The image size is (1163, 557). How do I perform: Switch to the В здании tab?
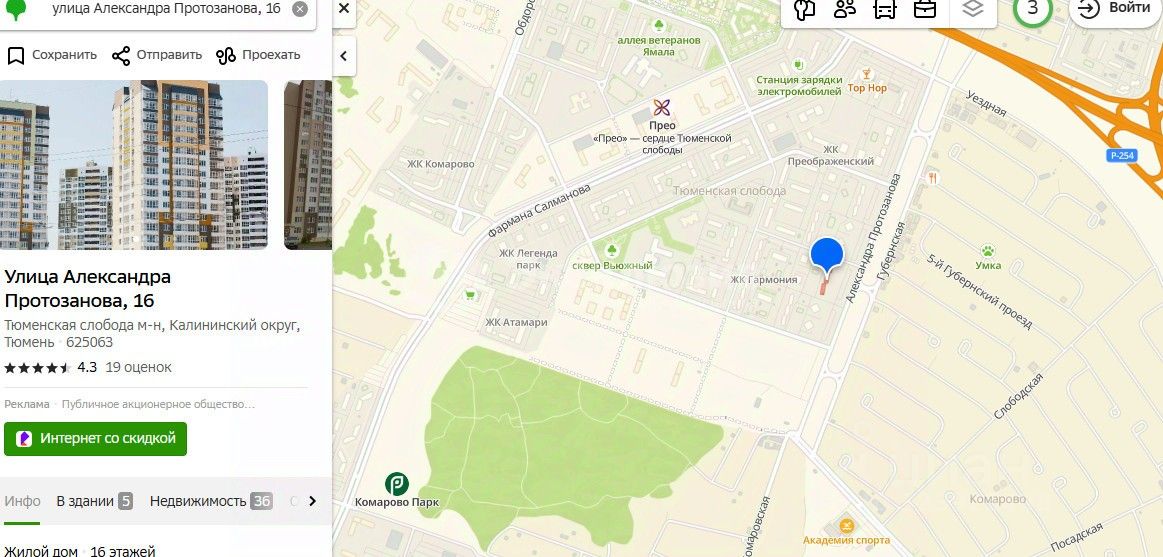click(x=94, y=501)
